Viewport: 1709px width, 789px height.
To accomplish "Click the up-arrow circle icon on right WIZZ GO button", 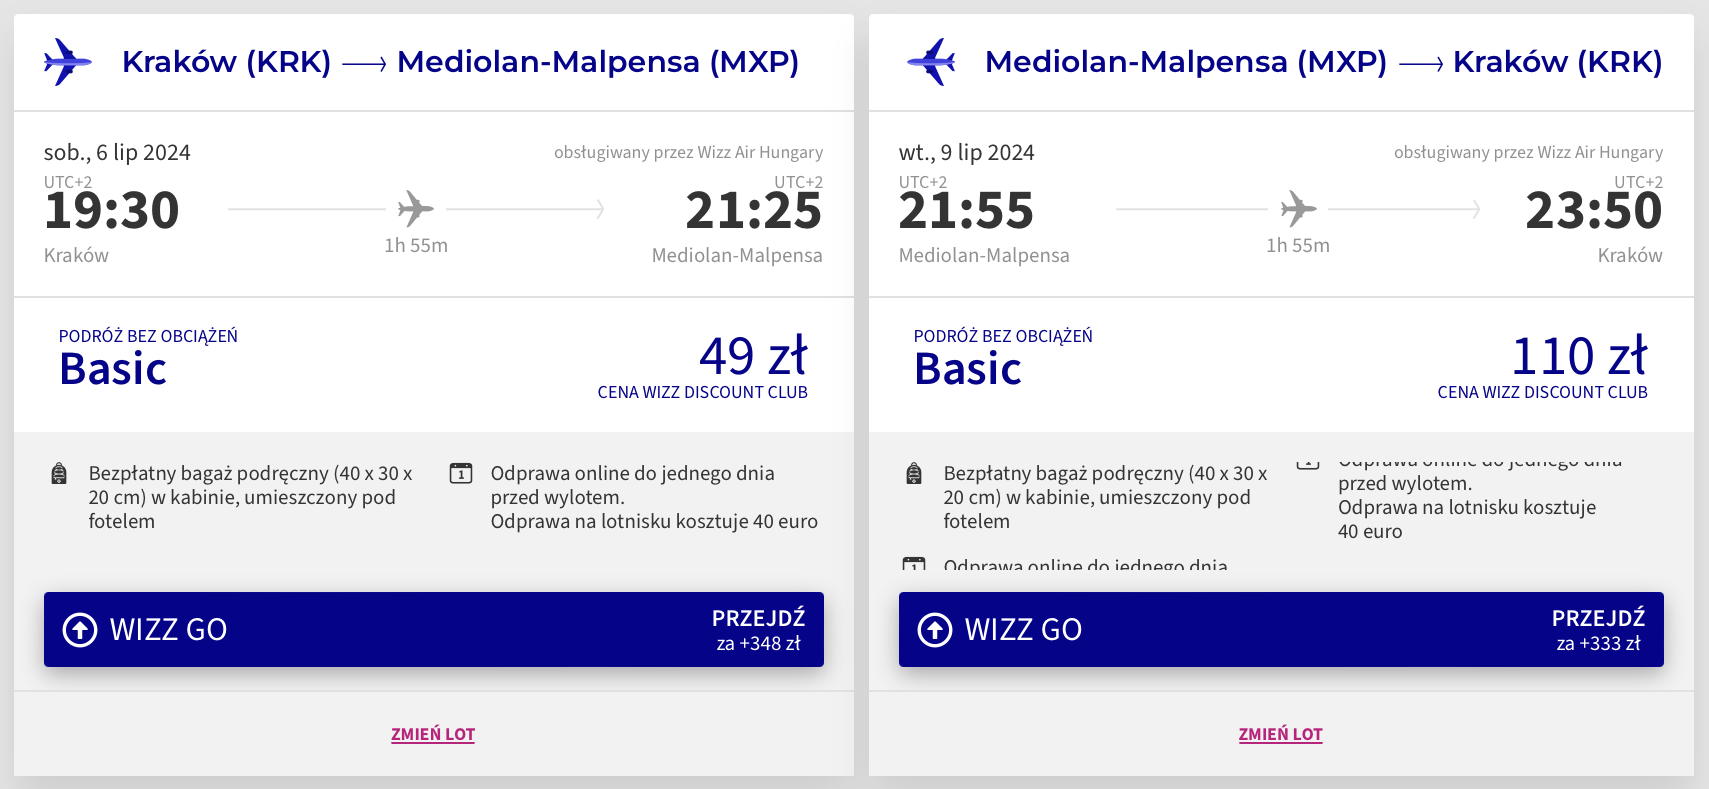I will point(935,630).
